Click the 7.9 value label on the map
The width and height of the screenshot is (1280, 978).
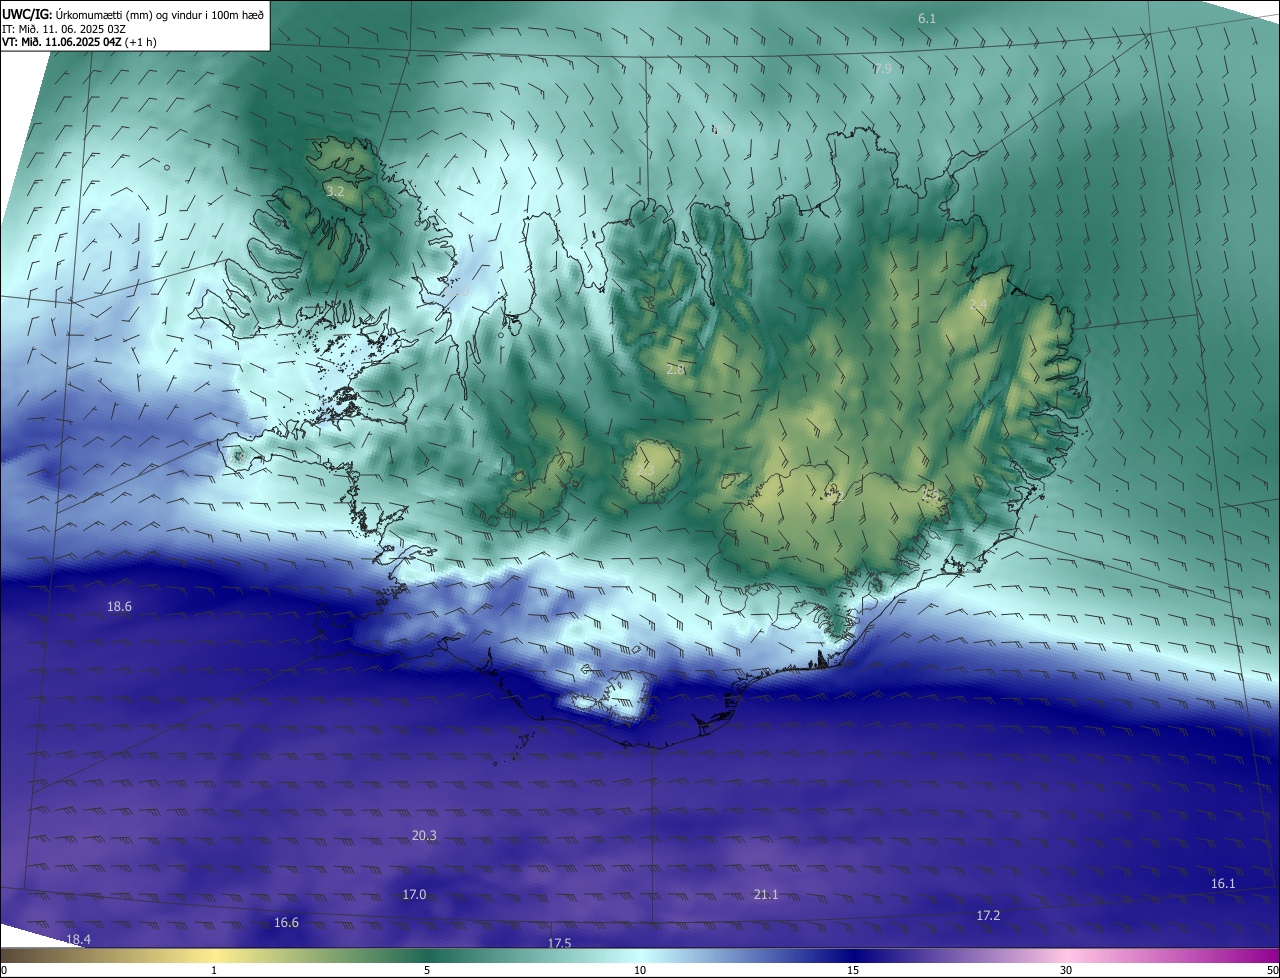[882, 69]
